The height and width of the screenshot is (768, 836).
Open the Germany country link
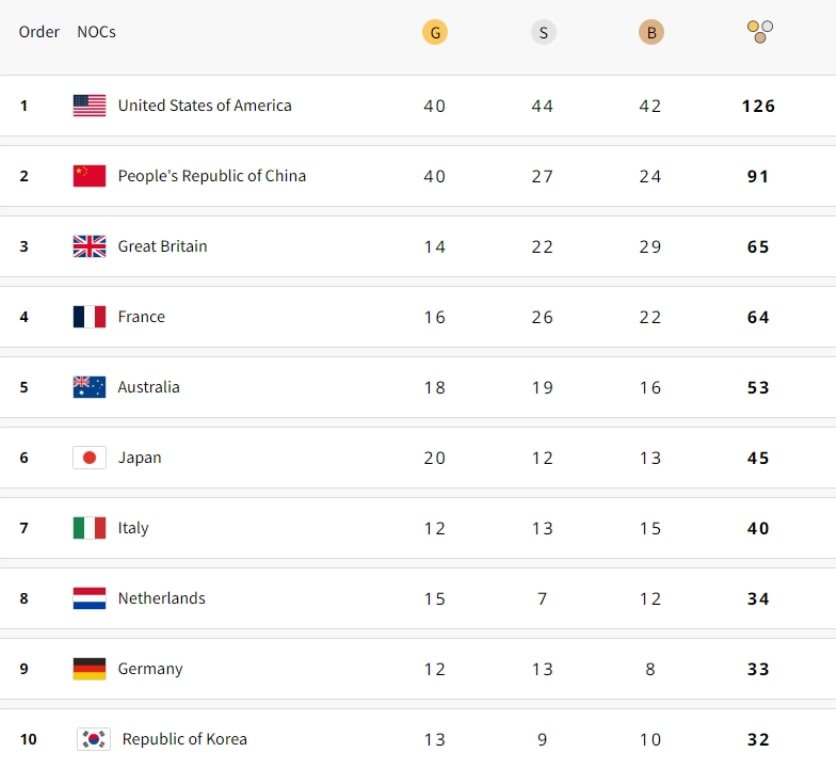point(150,669)
